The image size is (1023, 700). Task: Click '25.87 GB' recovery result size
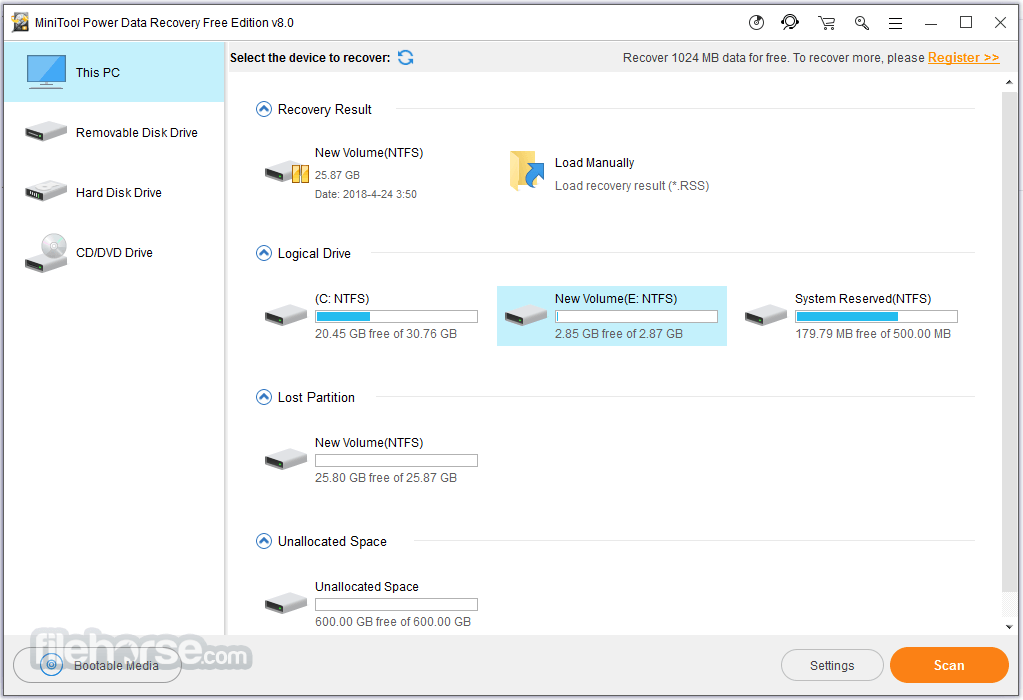337,175
